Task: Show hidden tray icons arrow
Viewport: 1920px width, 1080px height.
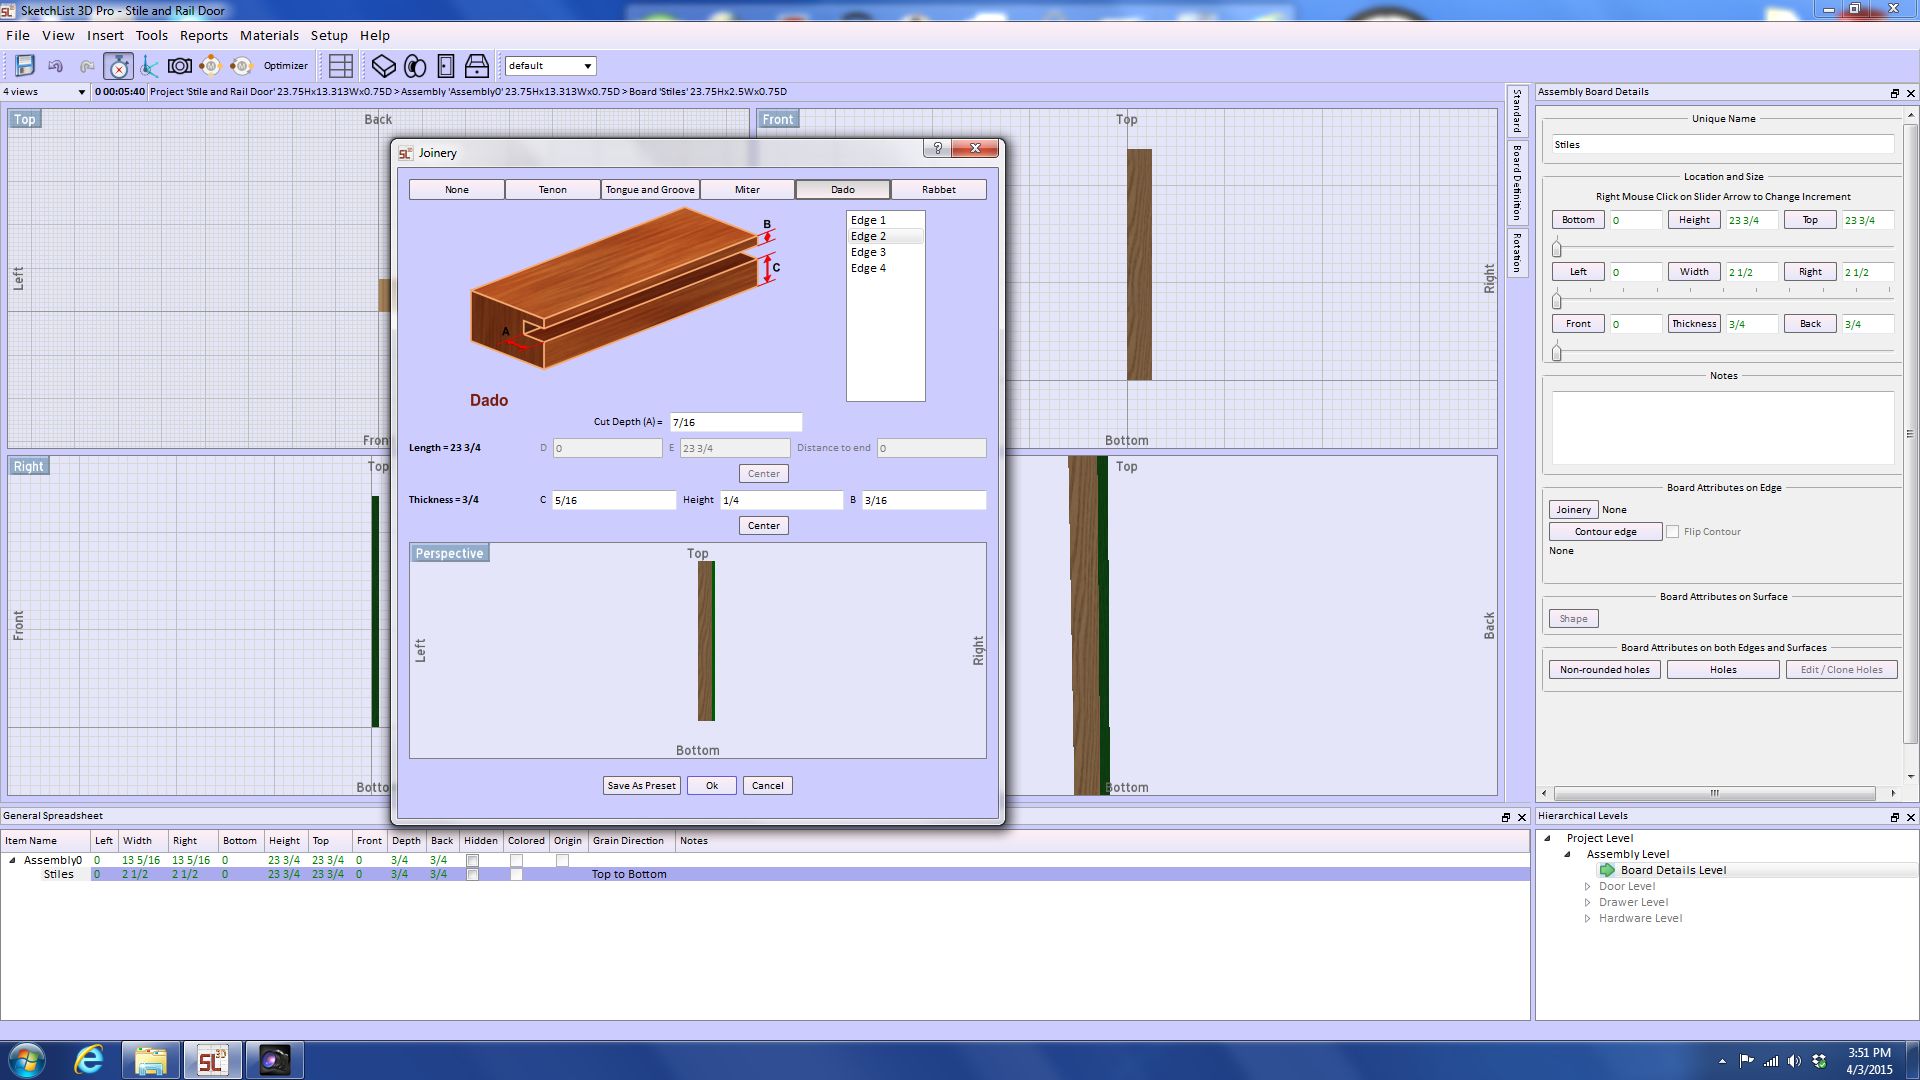Action: 1722,1061
